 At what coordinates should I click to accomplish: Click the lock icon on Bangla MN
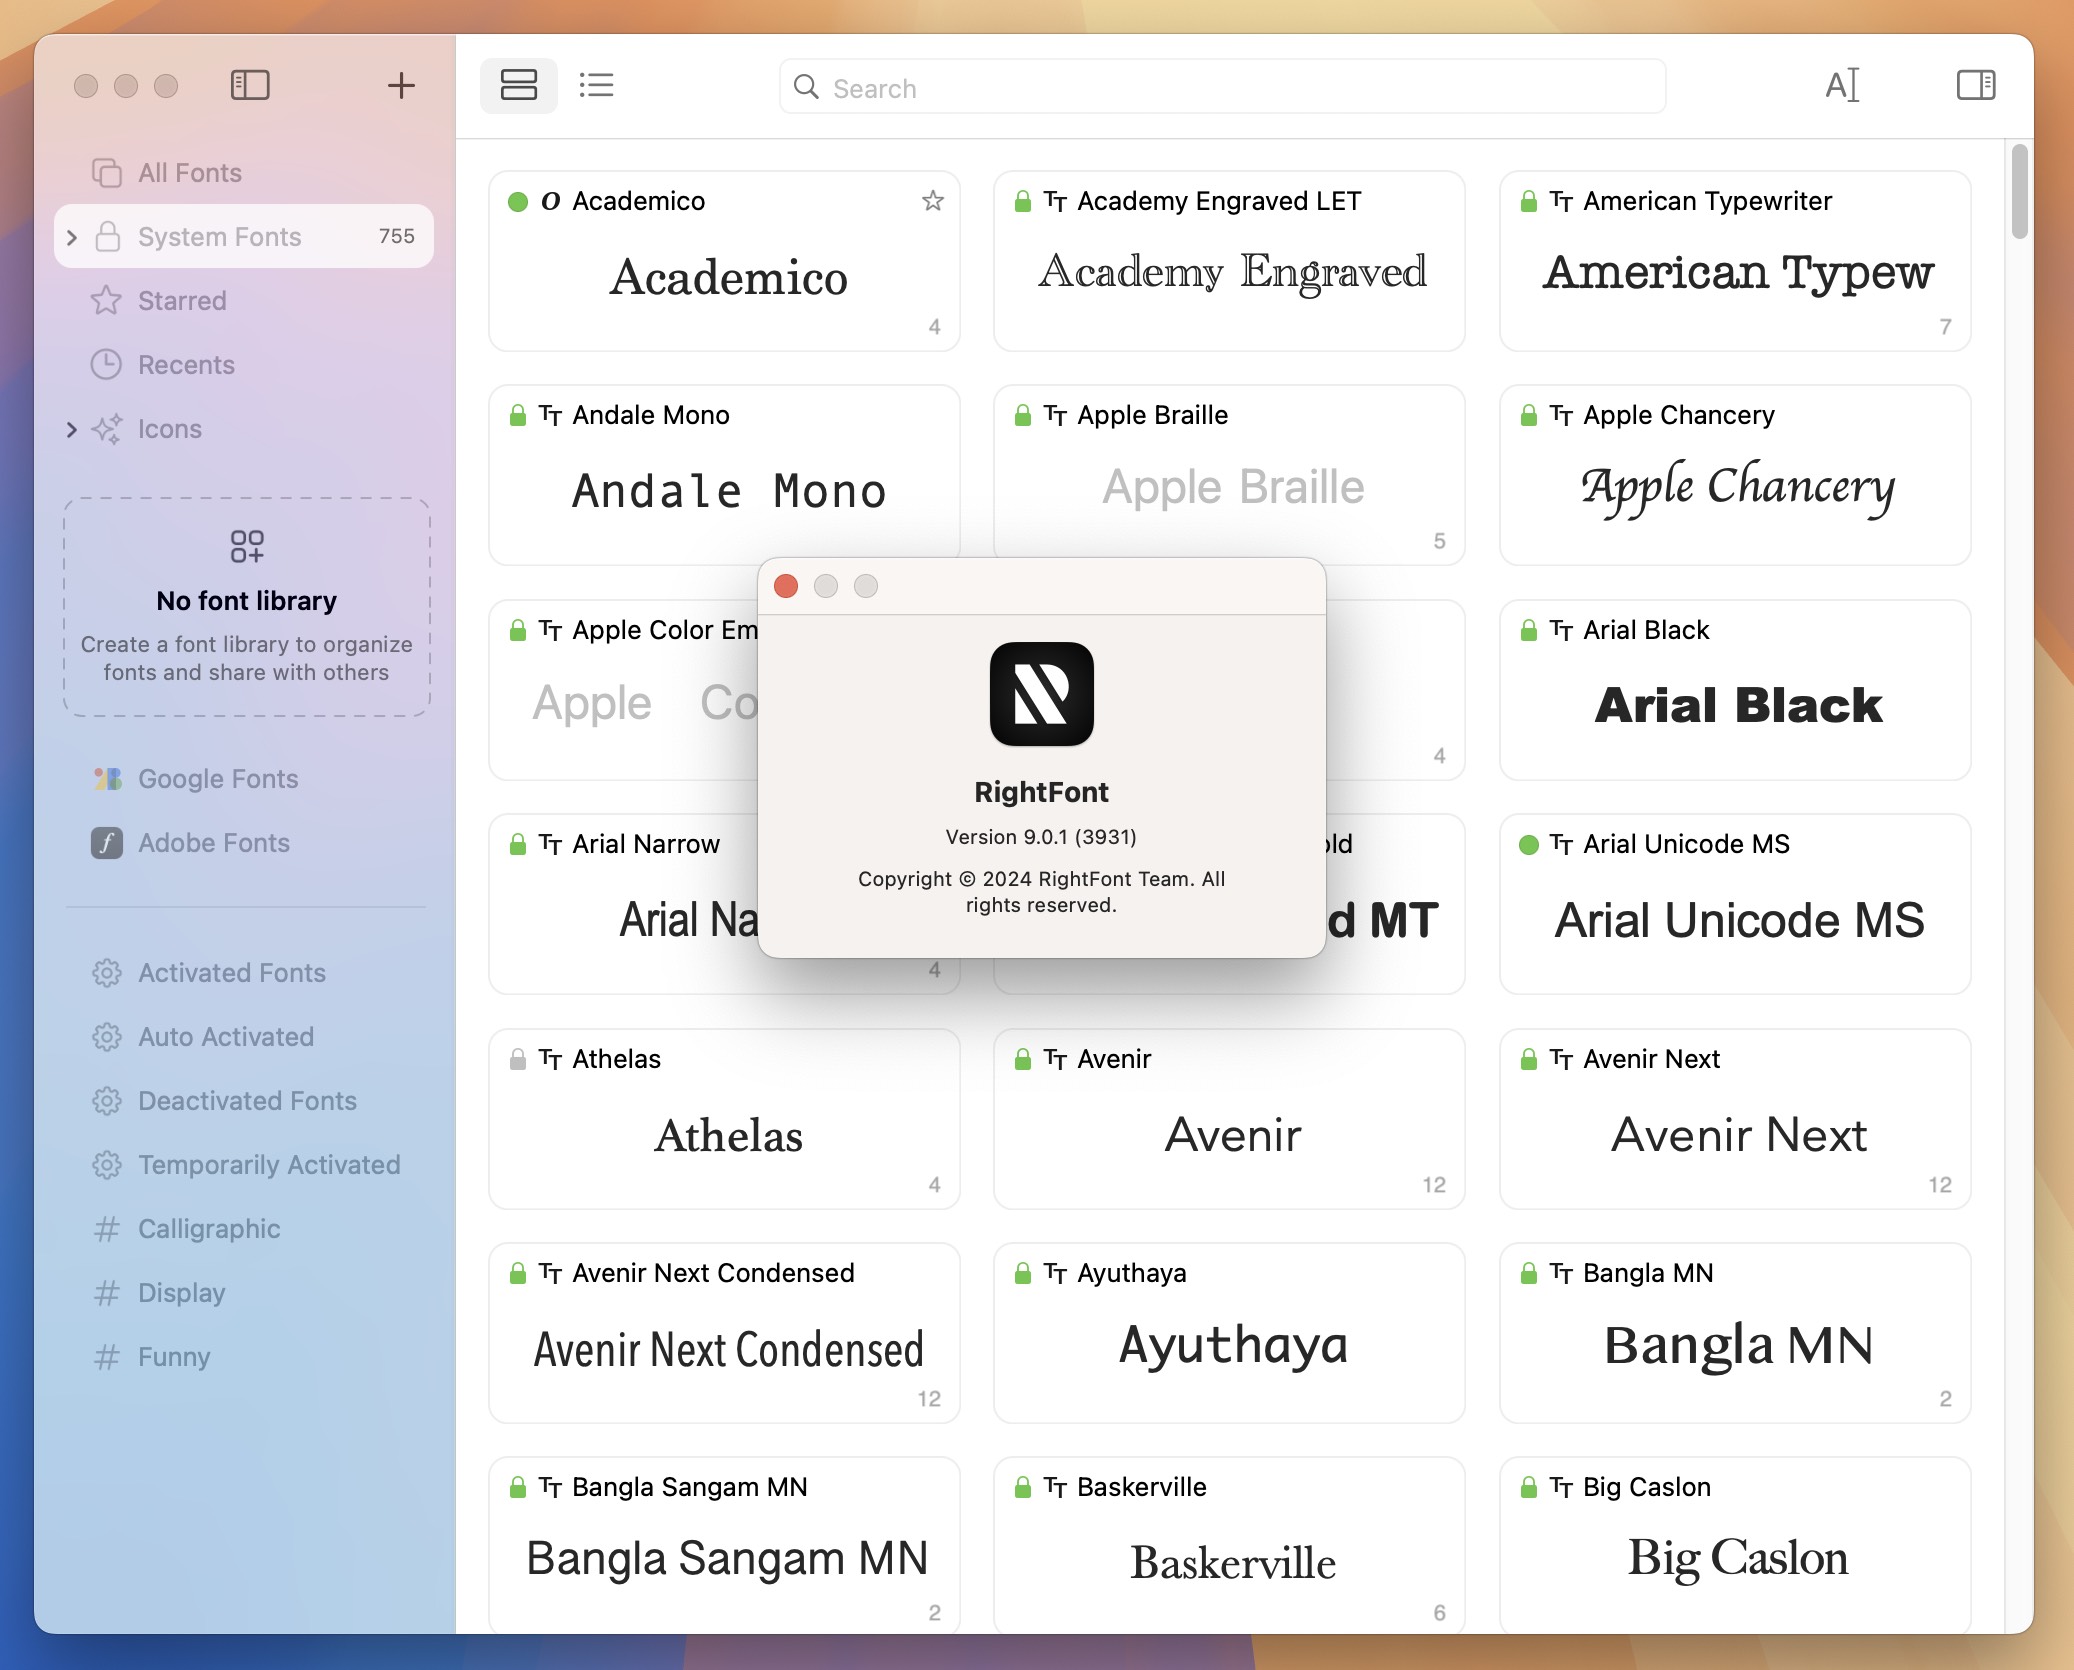point(1528,1273)
